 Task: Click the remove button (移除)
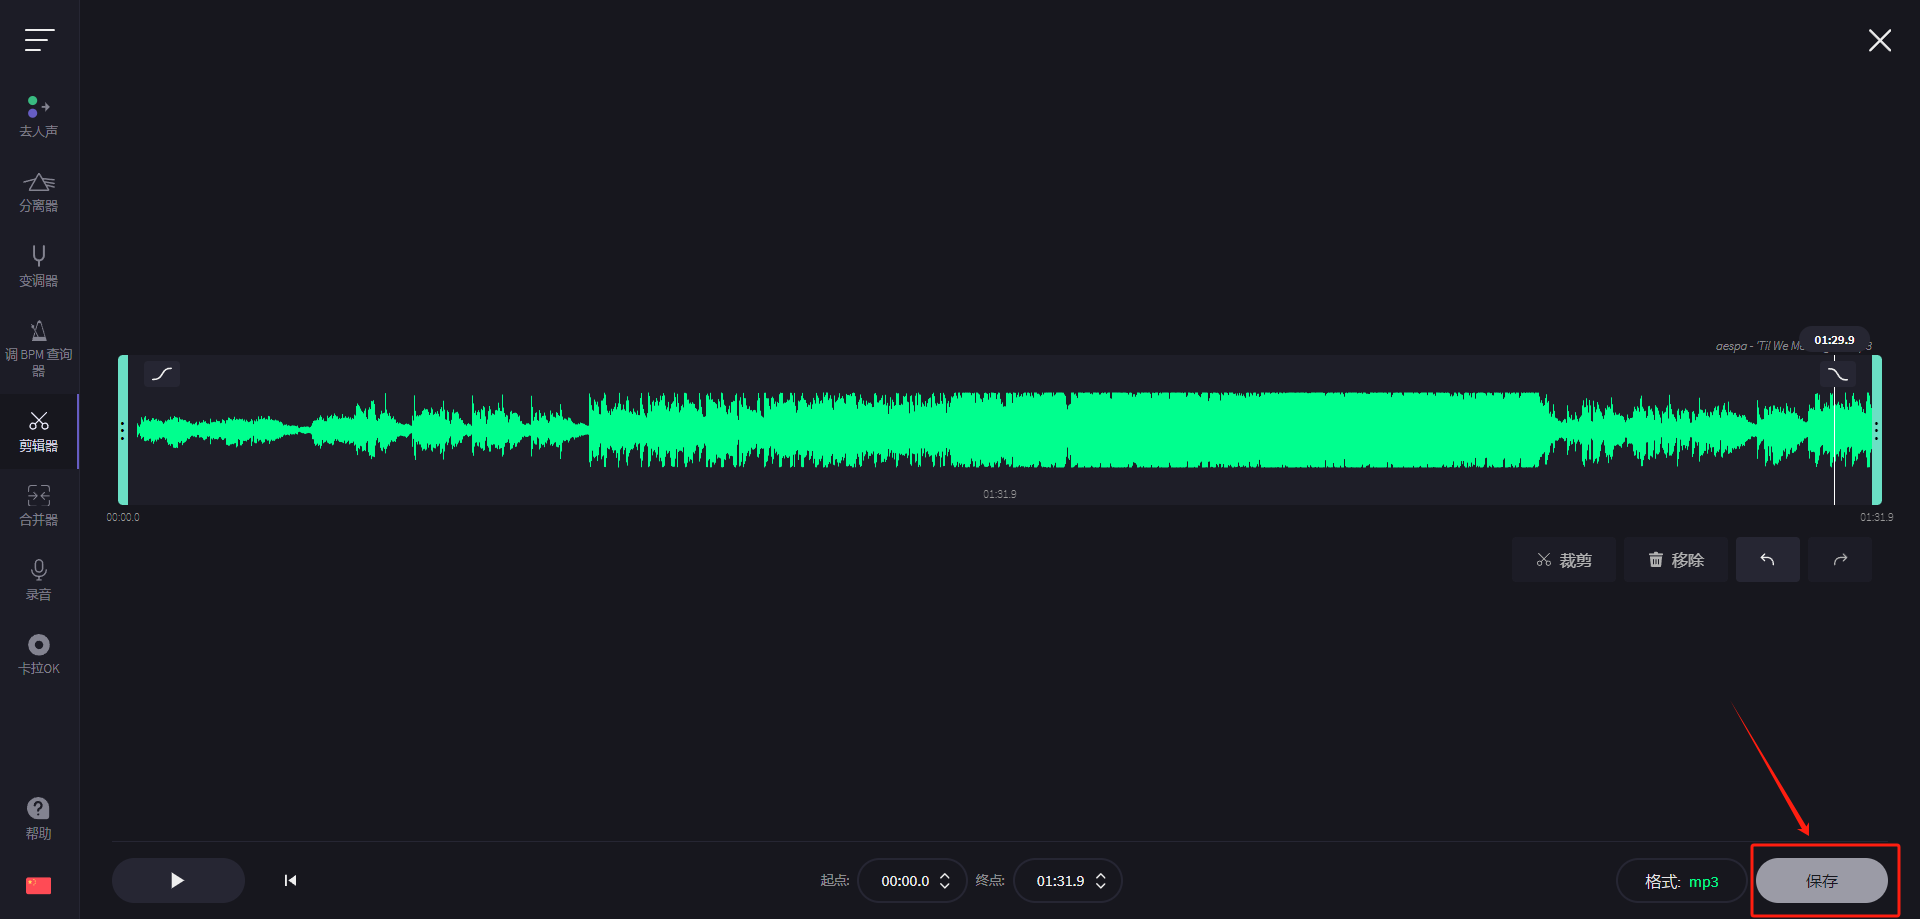(x=1676, y=560)
